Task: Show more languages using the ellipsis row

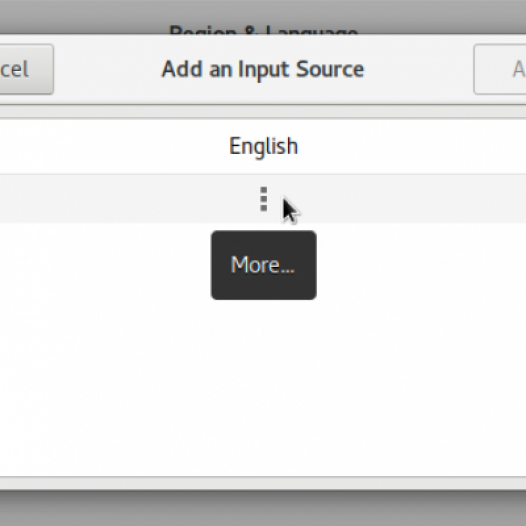Action: point(263,199)
